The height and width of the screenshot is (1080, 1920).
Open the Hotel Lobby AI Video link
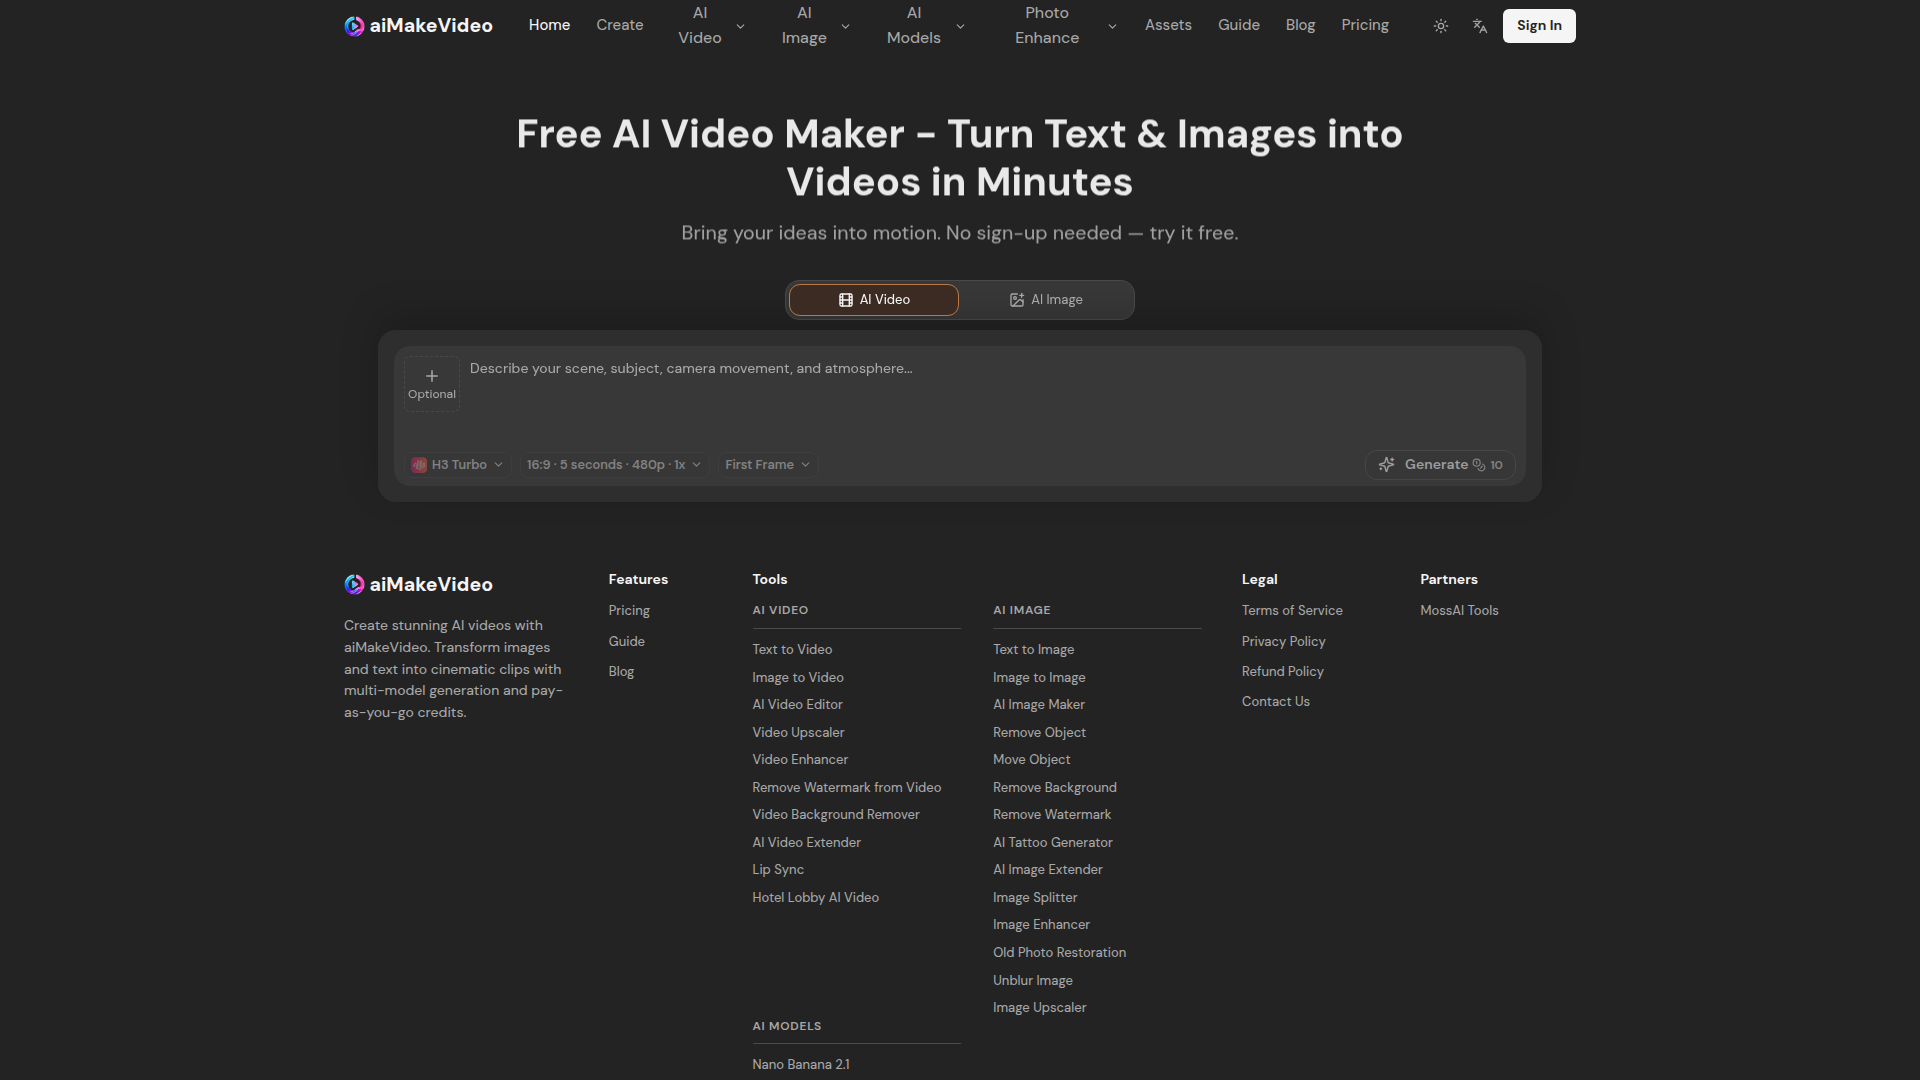pyautogui.click(x=815, y=898)
